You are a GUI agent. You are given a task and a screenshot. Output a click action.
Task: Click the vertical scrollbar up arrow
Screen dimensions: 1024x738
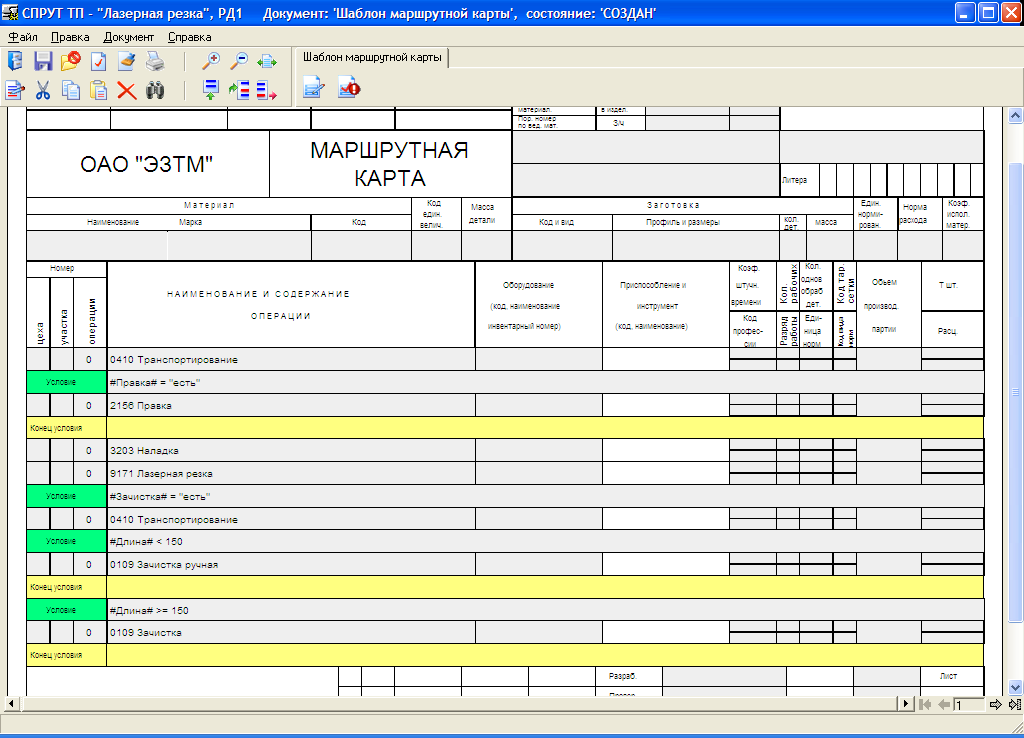(x=1015, y=116)
